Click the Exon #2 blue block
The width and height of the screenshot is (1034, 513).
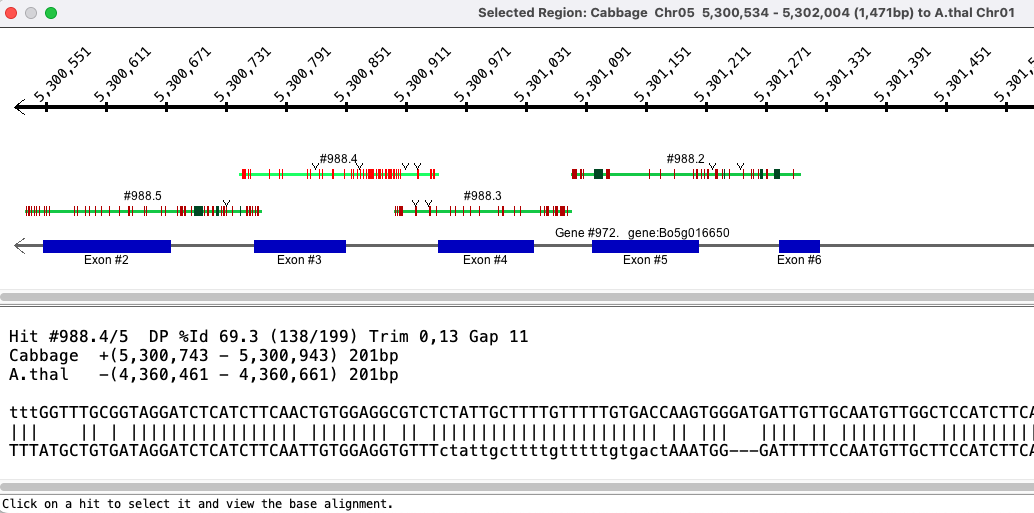coord(107,246)
